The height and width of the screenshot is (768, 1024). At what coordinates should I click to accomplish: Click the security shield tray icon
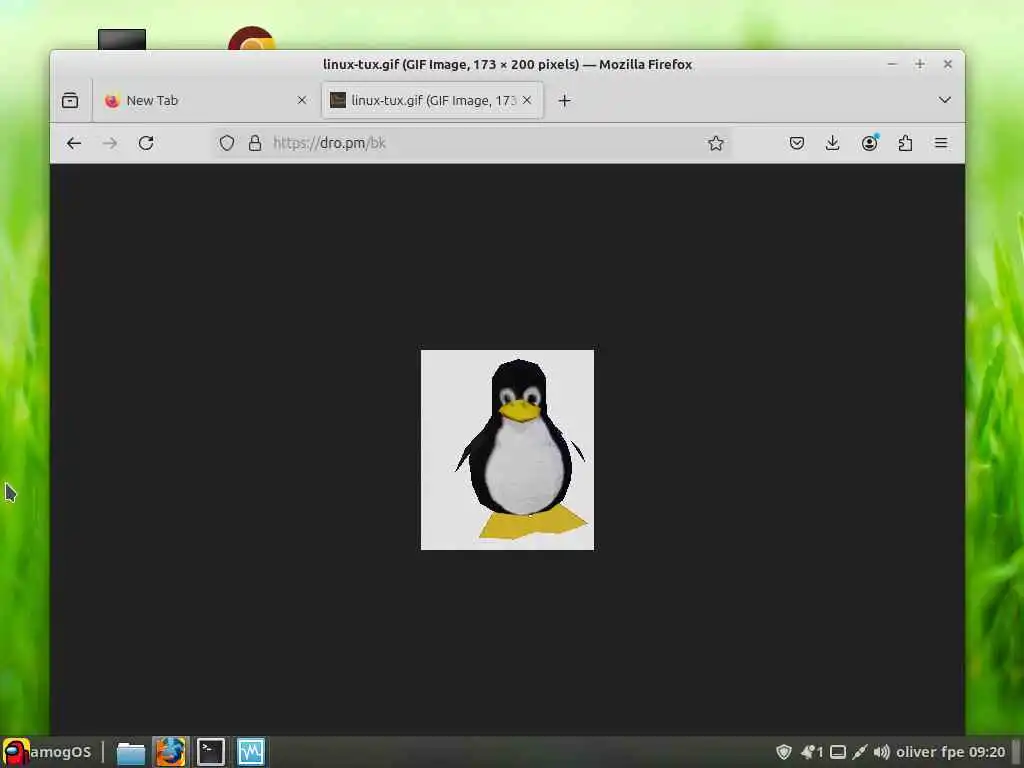click(784, 752)
